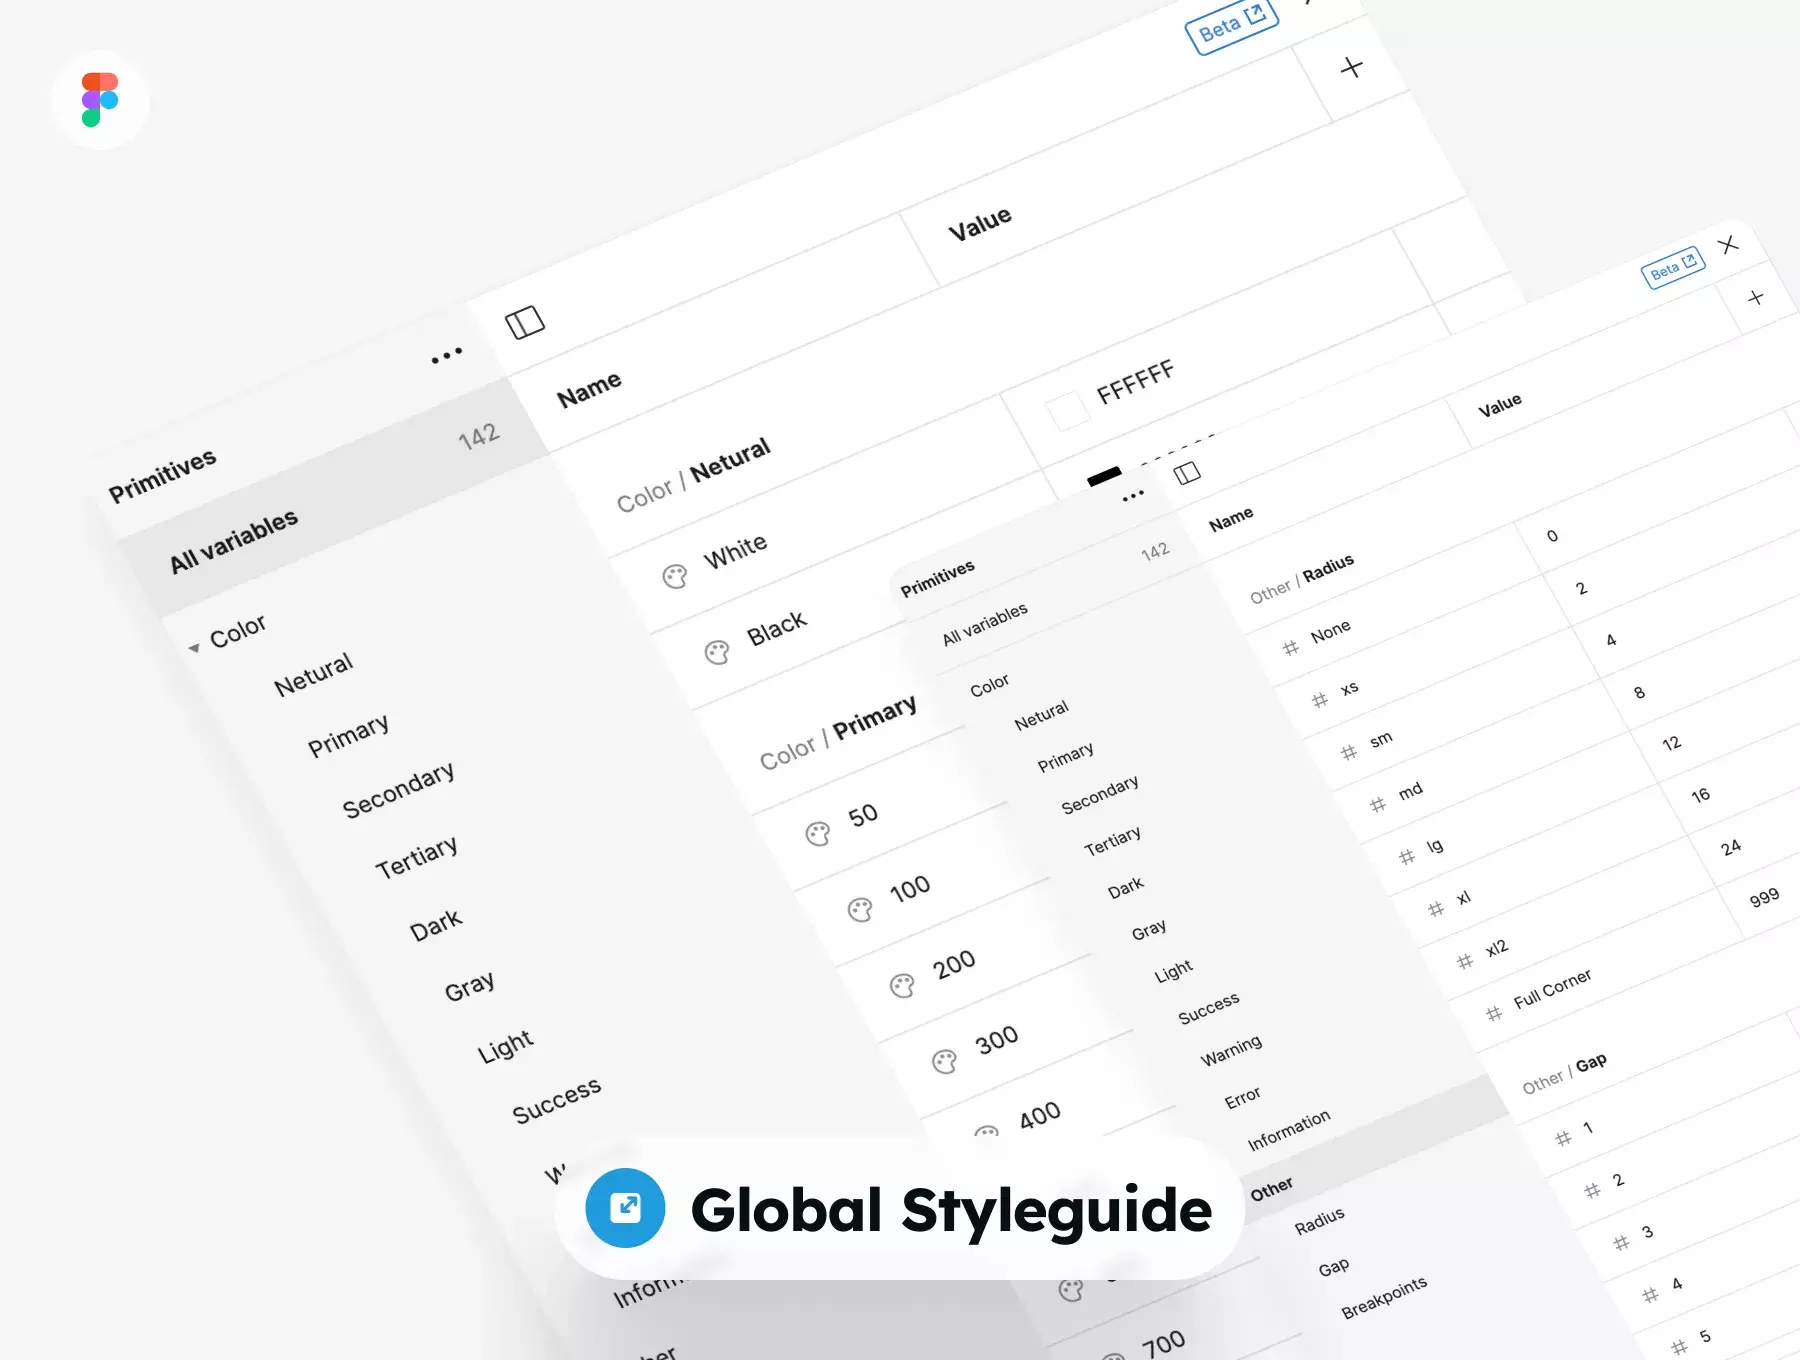The width and height of the screenshot is (1800, 1360).
Task: Collapse the Color group in back window
Action: (194, 648)
